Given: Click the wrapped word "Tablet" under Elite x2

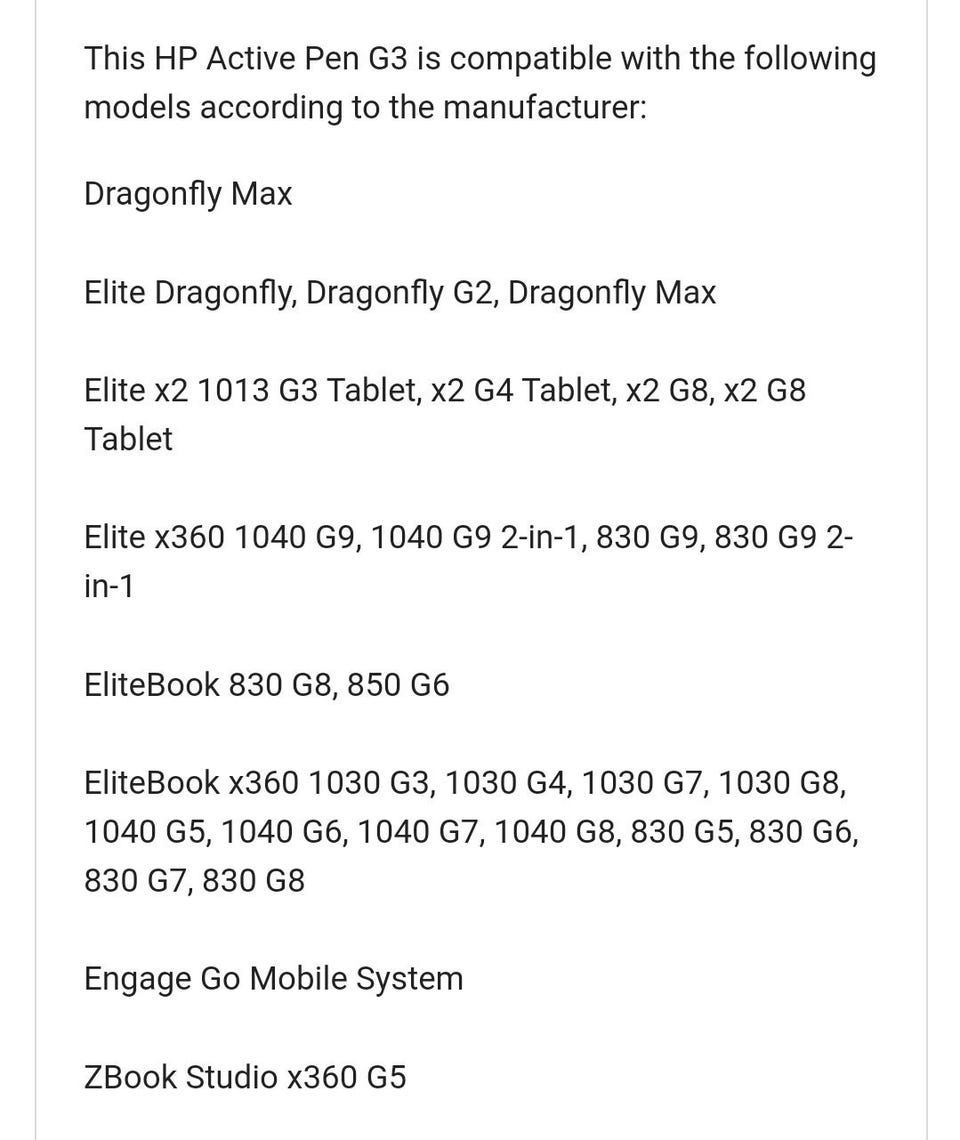Looking at the screenshot, I should coord(128,439).
